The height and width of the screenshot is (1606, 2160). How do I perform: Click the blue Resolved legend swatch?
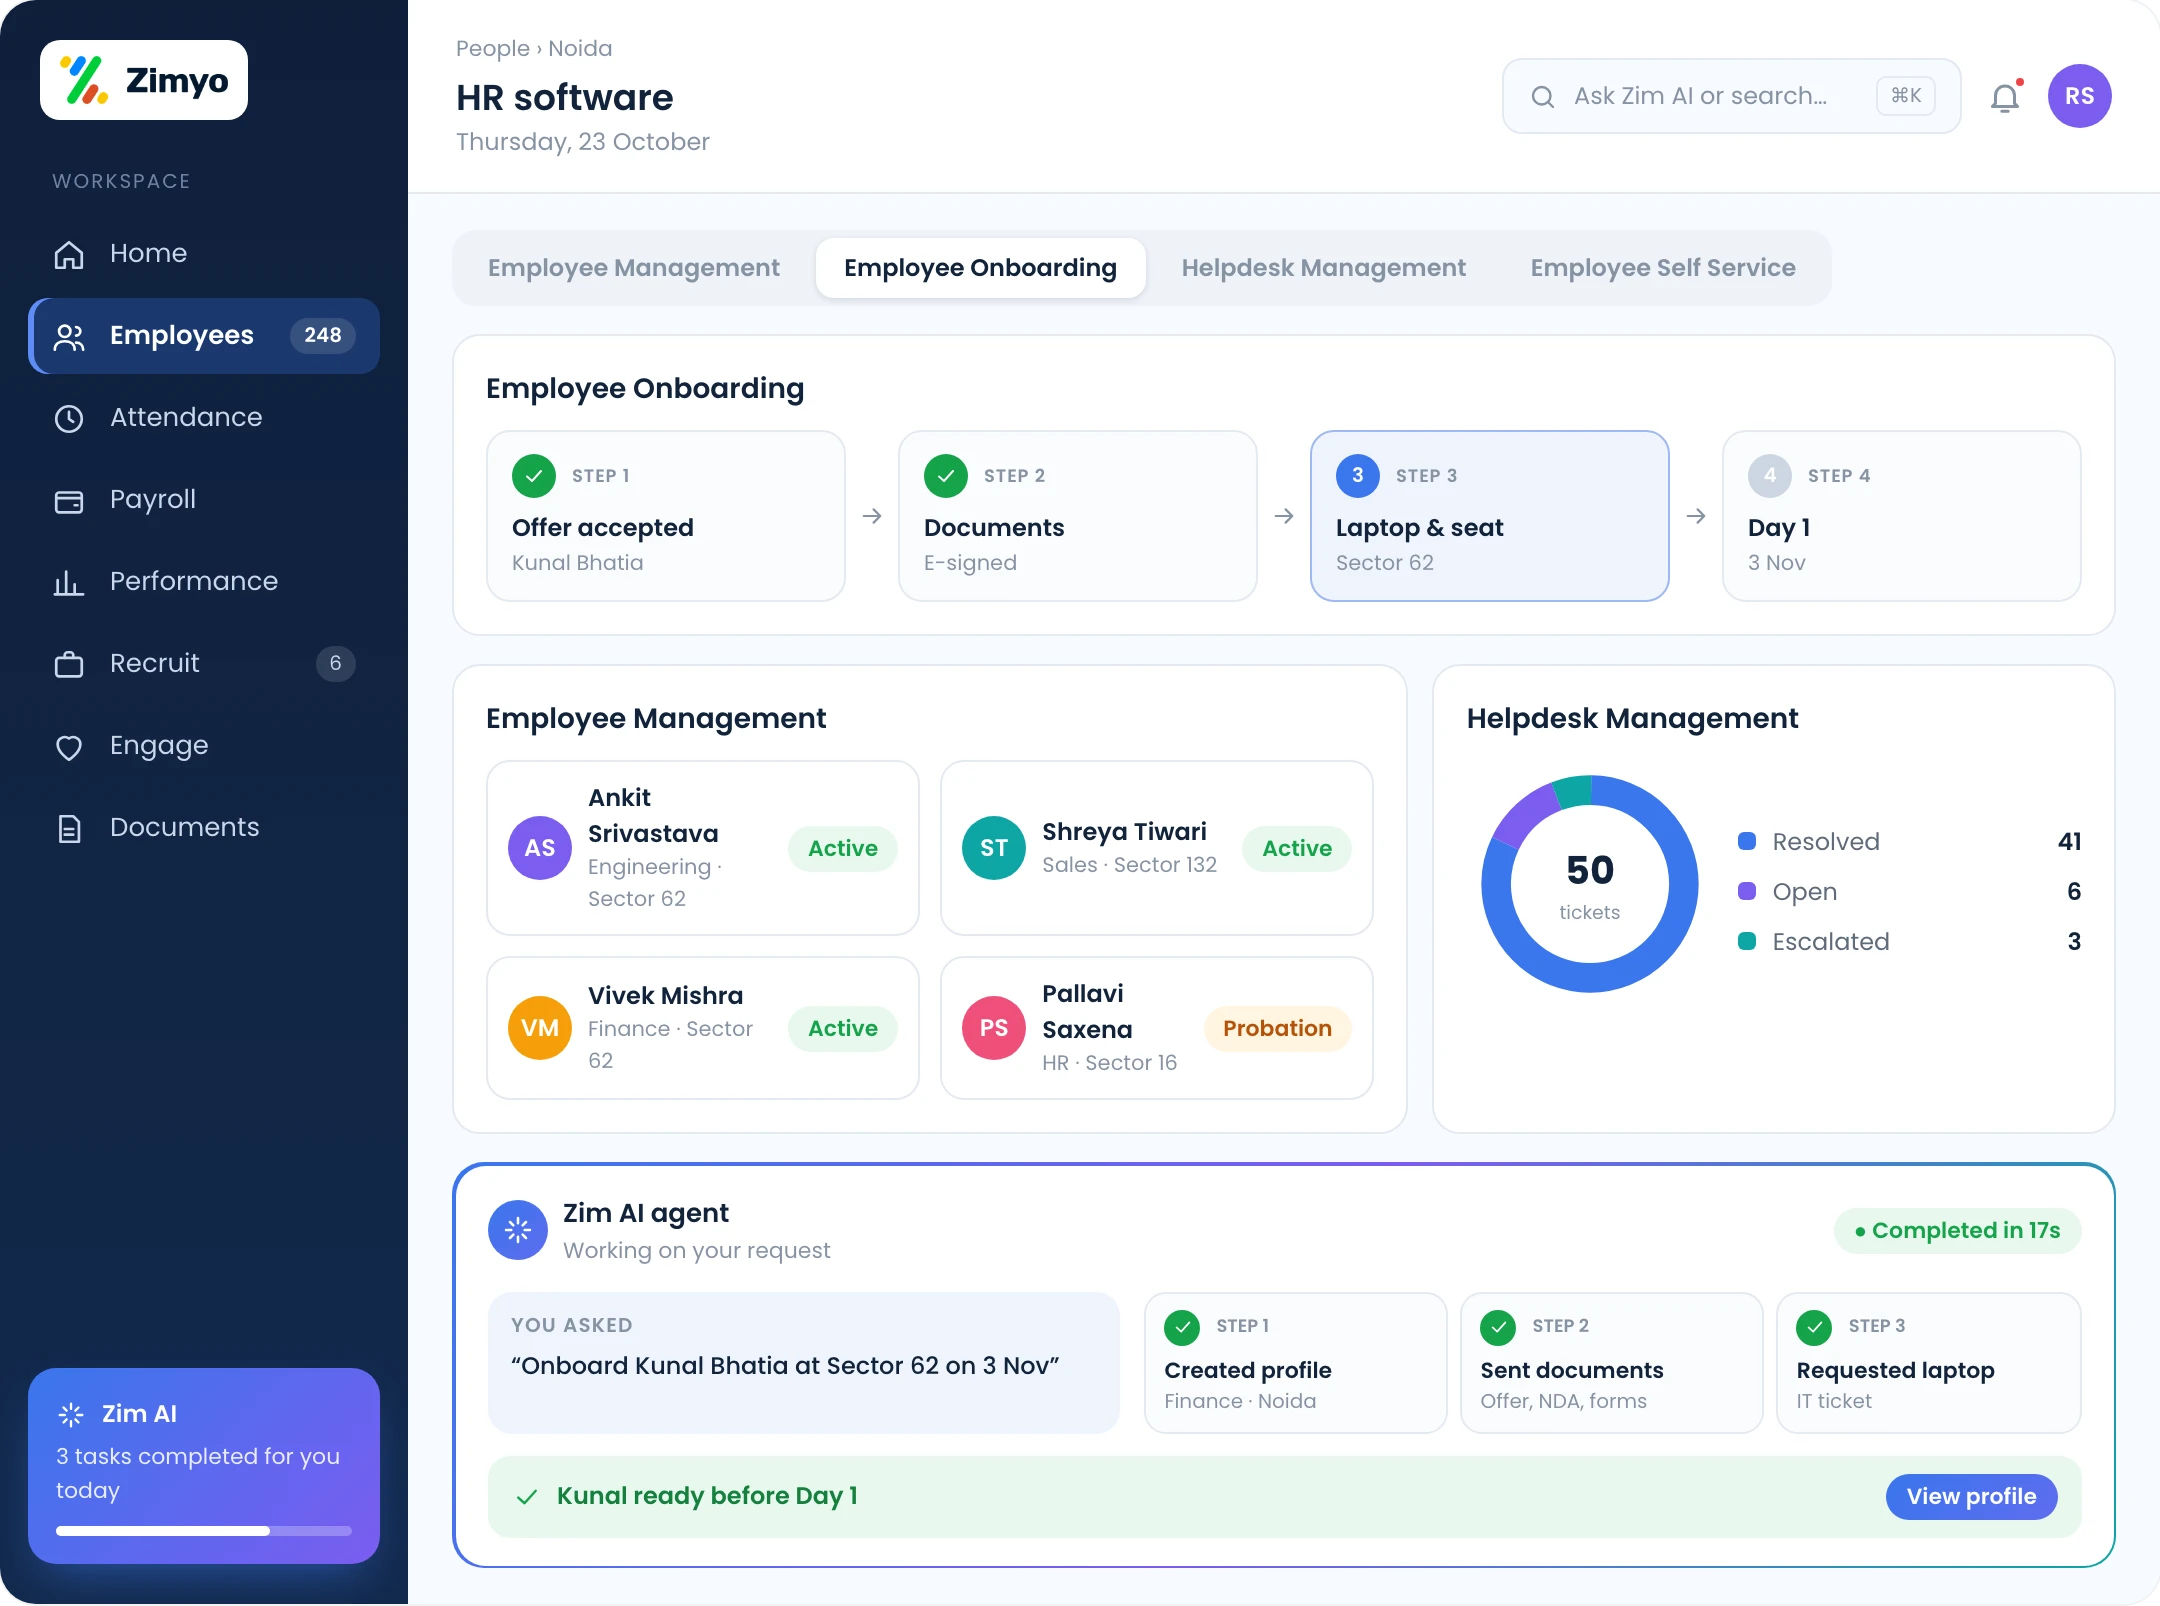pos(1747,841)
